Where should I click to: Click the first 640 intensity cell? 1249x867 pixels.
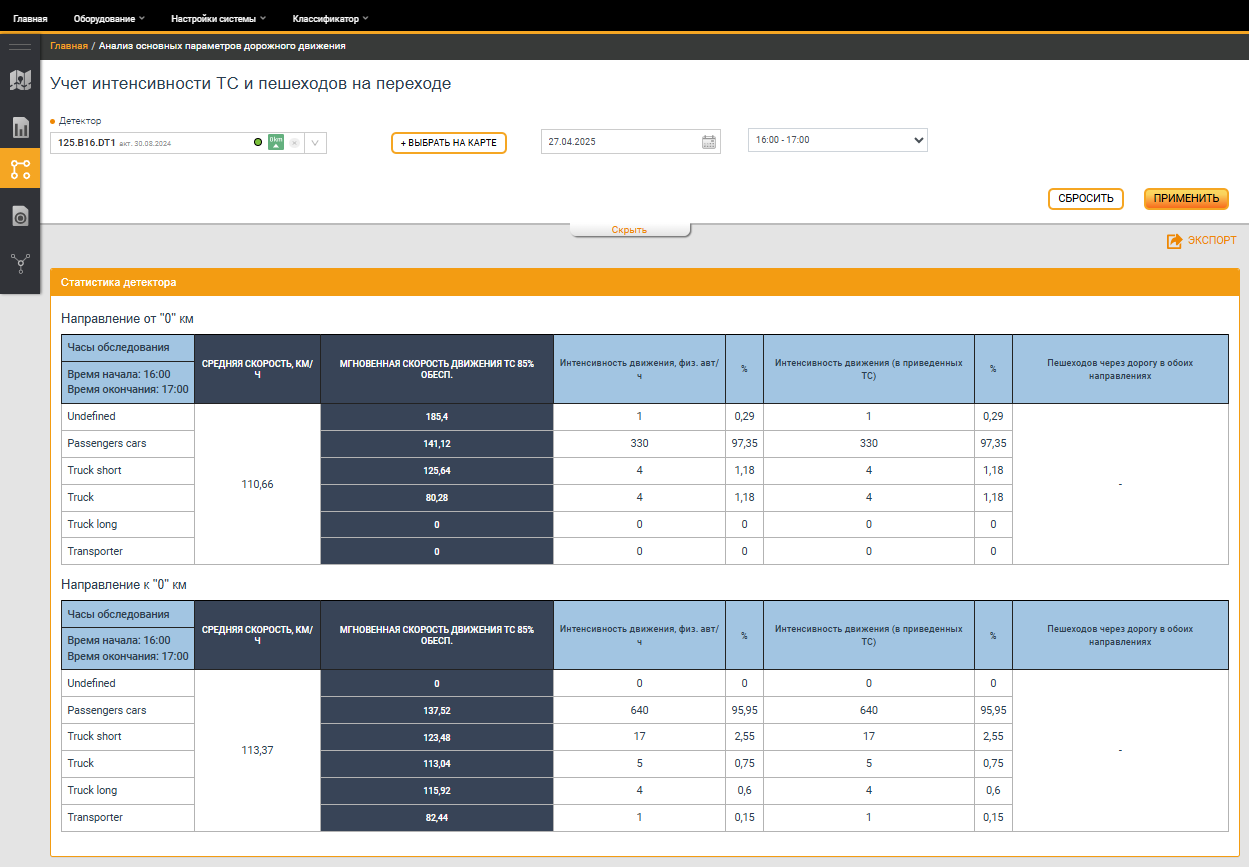pyautogui.click(x=639, y=710)
